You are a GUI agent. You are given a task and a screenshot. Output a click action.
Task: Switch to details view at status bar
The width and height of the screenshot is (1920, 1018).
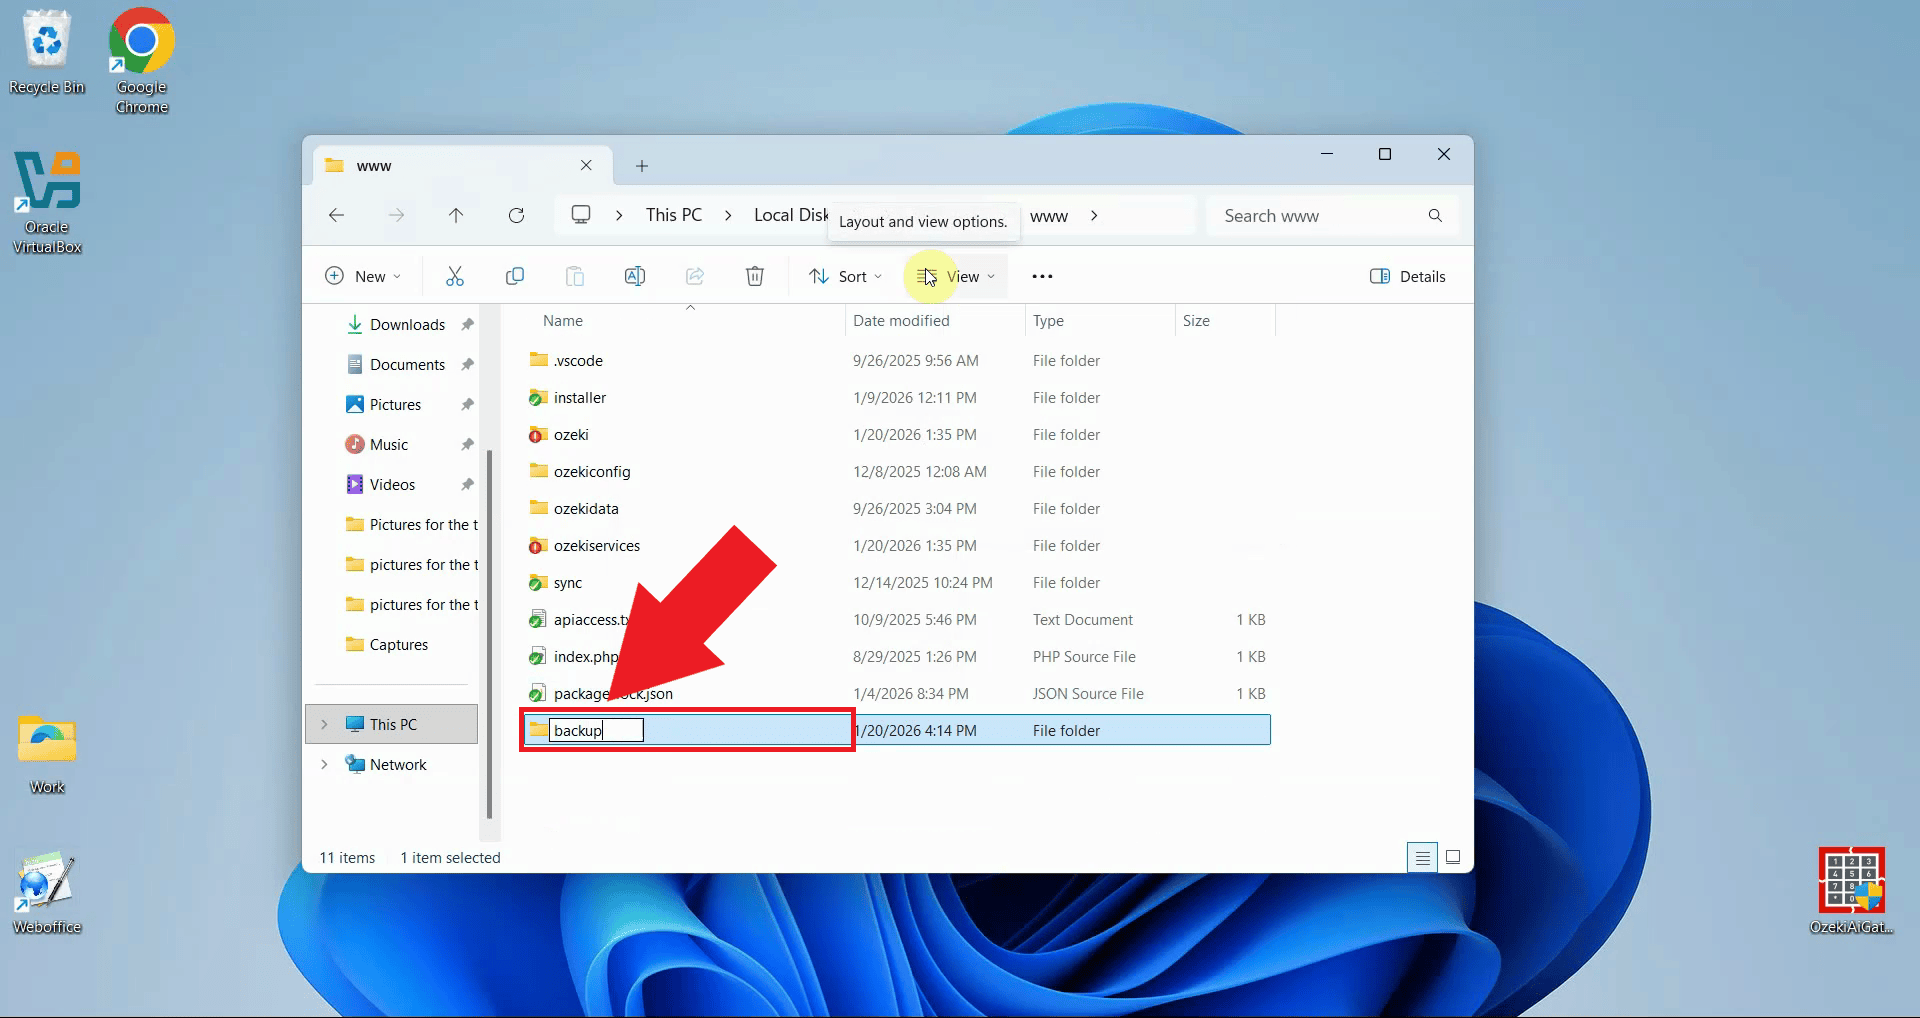coord(1422,857)
